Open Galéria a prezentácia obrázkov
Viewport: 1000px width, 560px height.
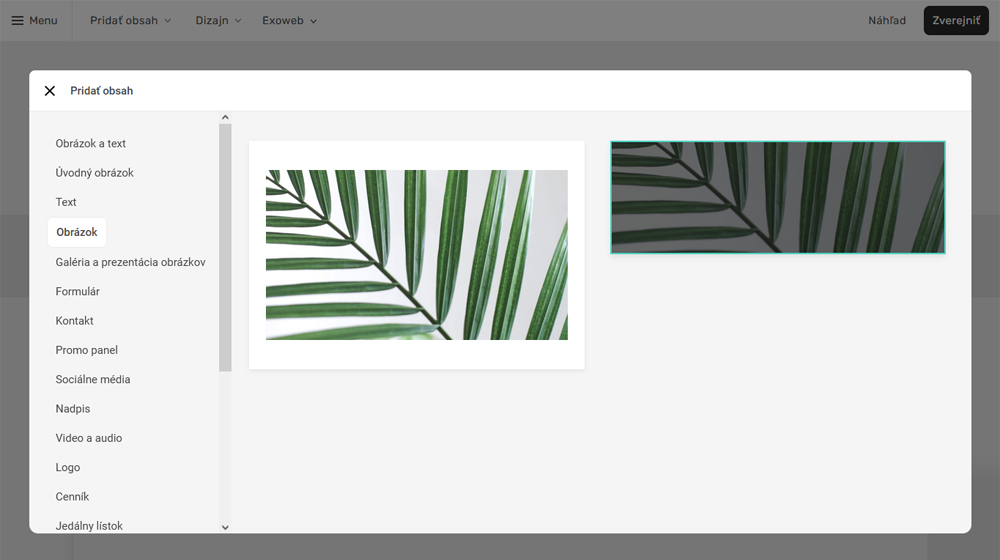pos(130,262)
